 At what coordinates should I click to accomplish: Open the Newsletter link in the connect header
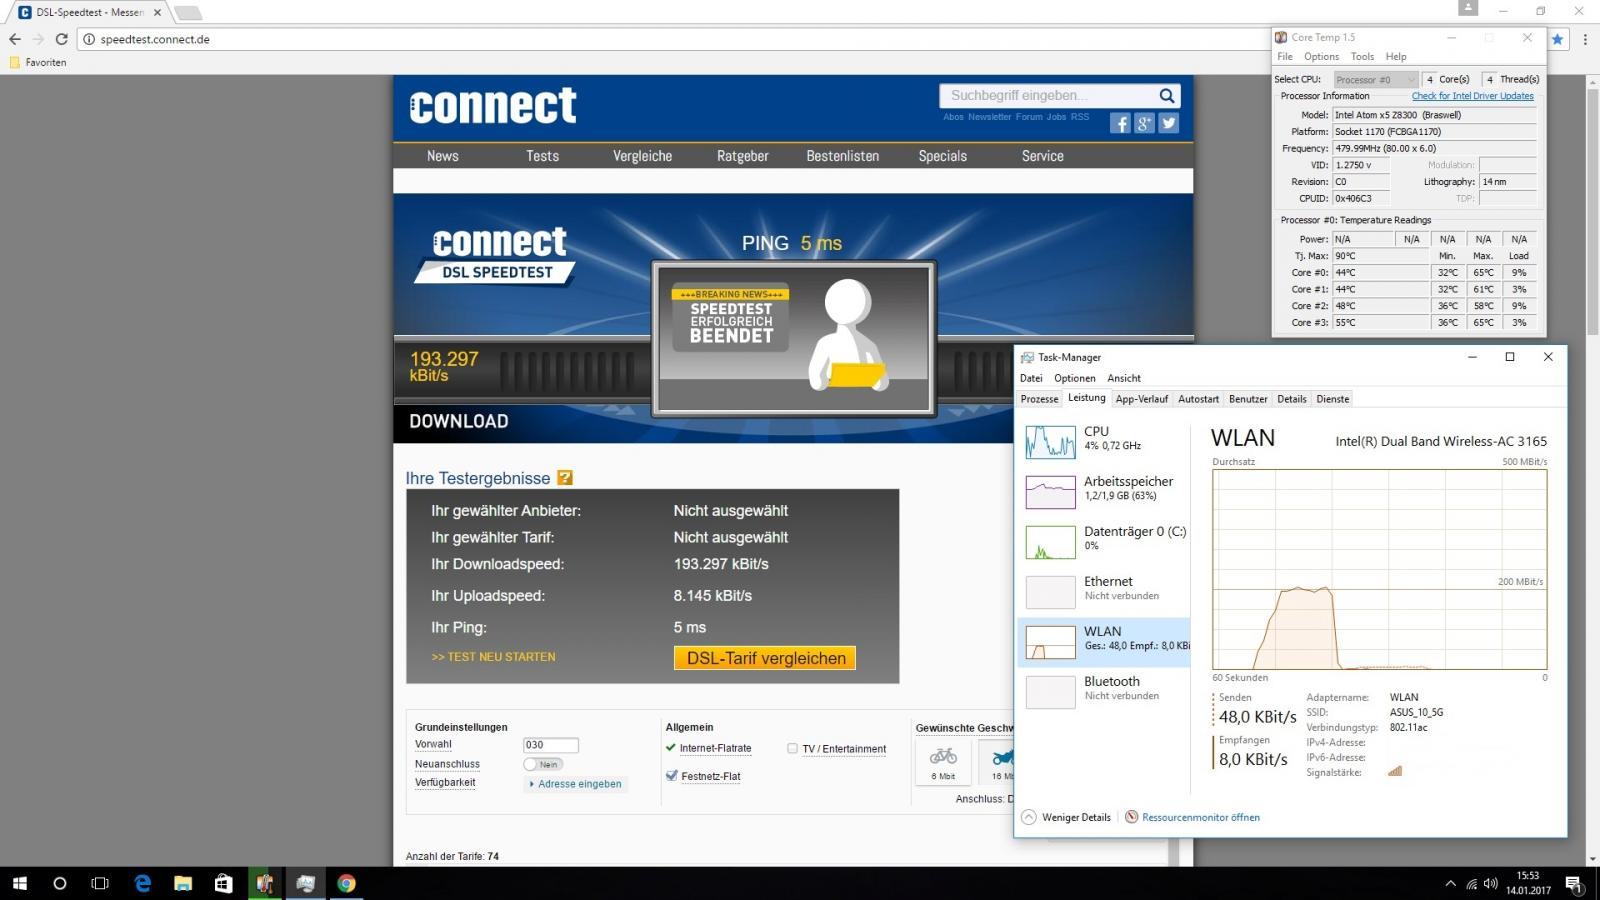(x=989, y=117)
